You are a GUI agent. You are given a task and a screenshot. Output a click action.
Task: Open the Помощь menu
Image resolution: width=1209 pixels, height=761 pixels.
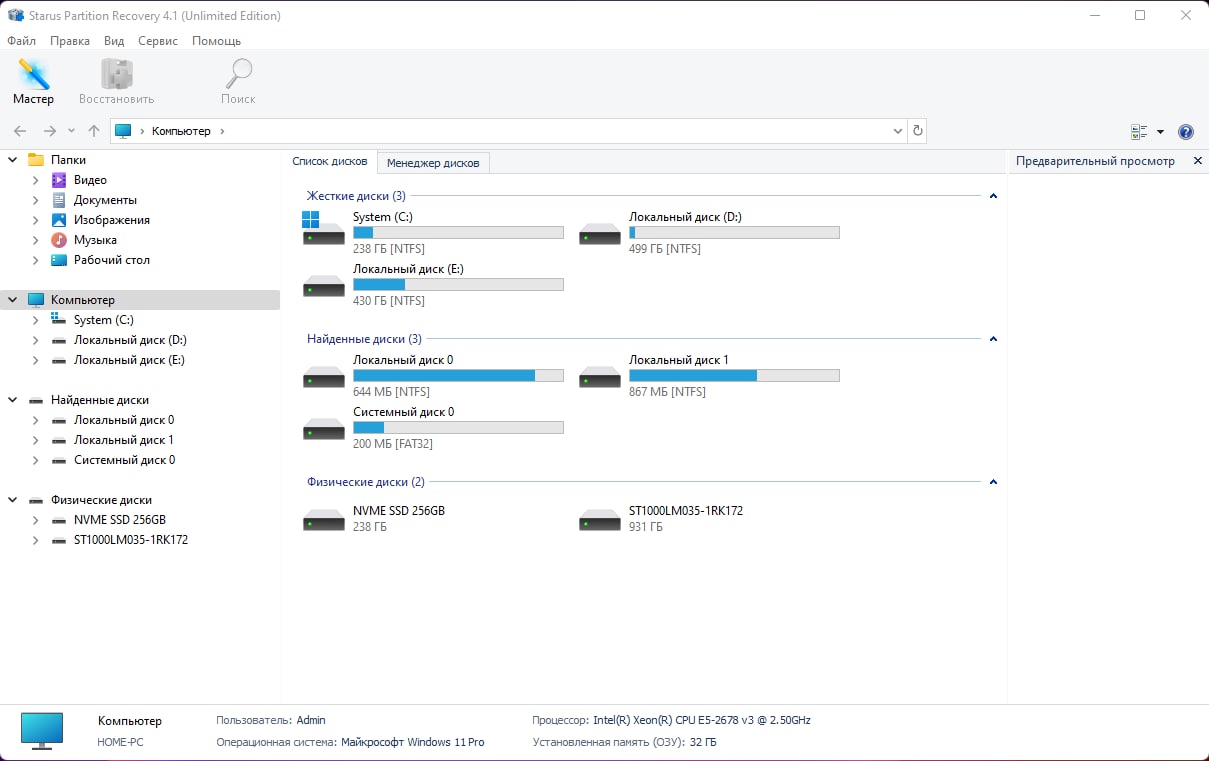click(216, 41)
